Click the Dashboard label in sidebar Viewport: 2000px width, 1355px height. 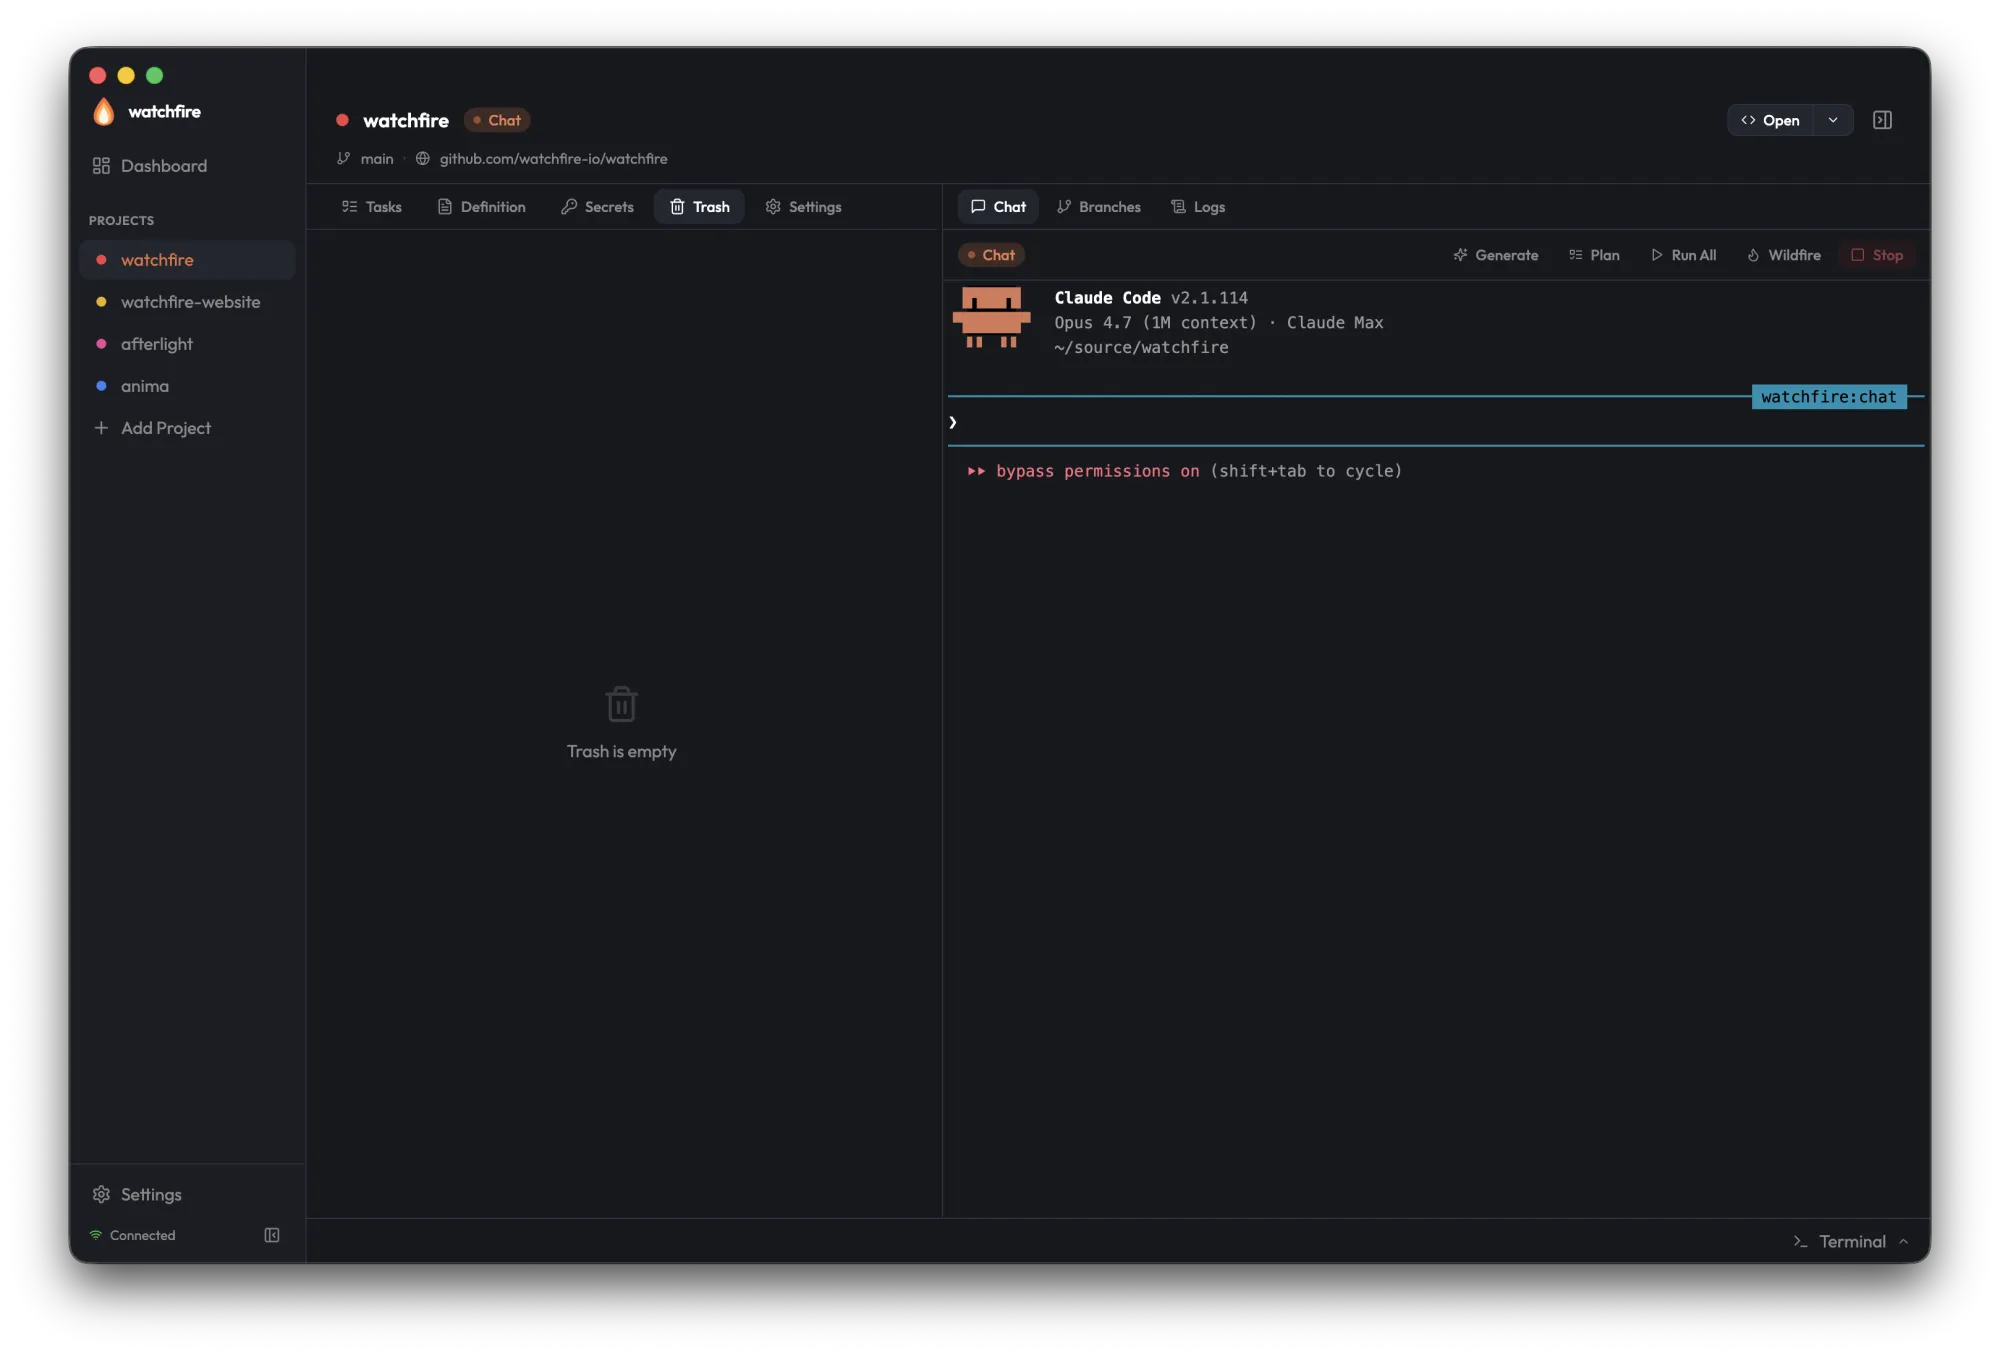[164, 166]
